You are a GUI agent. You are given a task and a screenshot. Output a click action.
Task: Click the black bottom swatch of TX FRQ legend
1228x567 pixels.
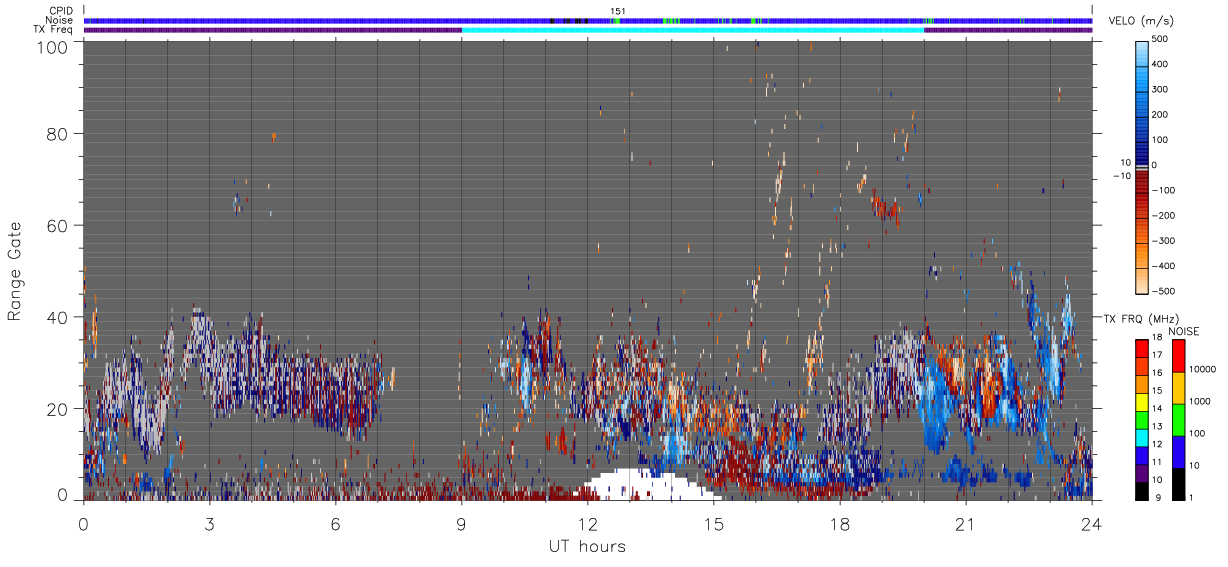pos(1142,491)
